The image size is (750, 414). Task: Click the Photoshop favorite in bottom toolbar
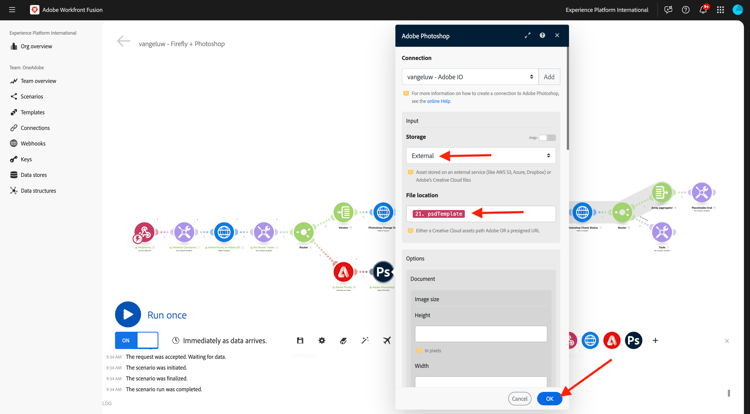(x=634, y=340)
